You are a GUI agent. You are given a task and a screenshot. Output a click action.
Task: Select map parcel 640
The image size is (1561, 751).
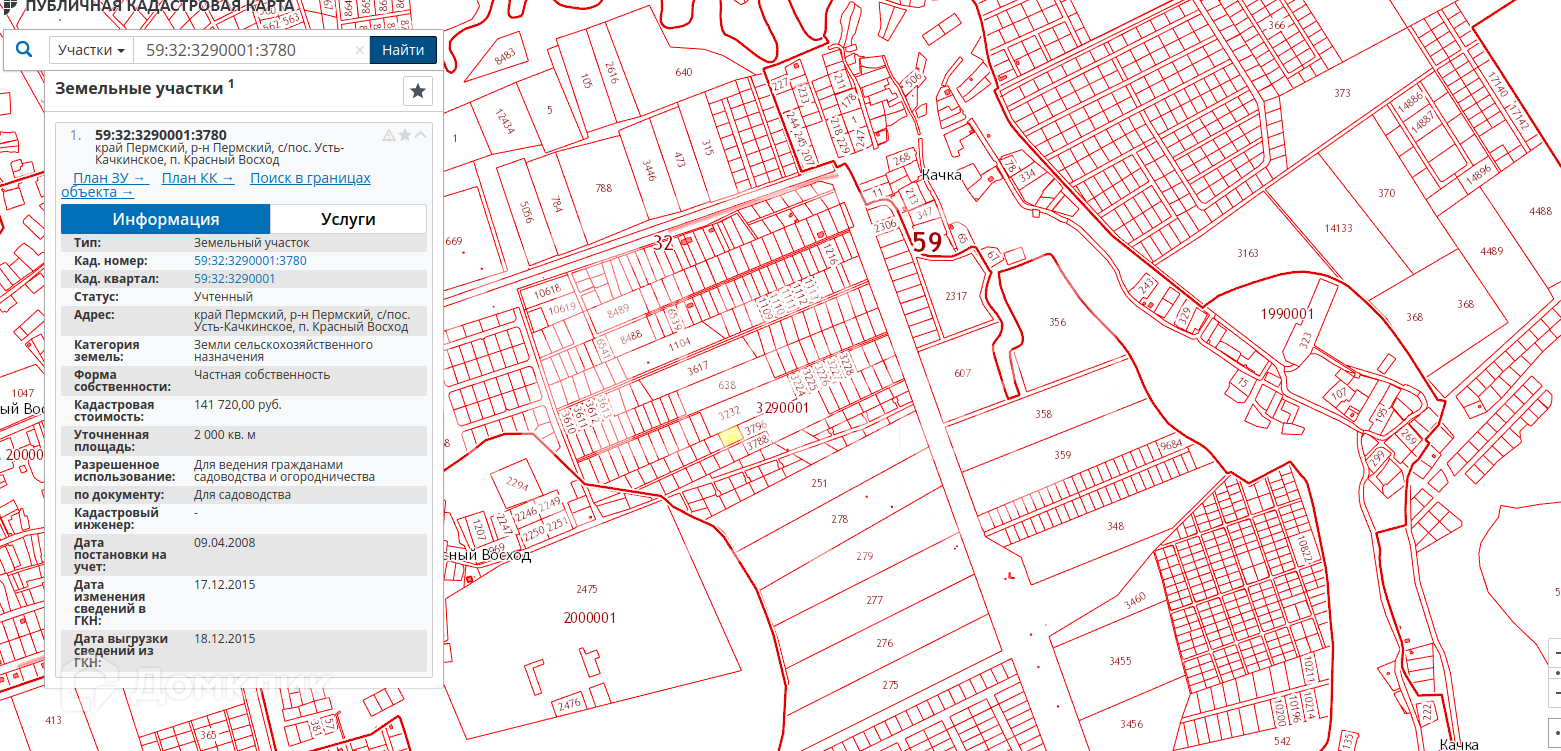pyautogui.click(x=684, y=72)
